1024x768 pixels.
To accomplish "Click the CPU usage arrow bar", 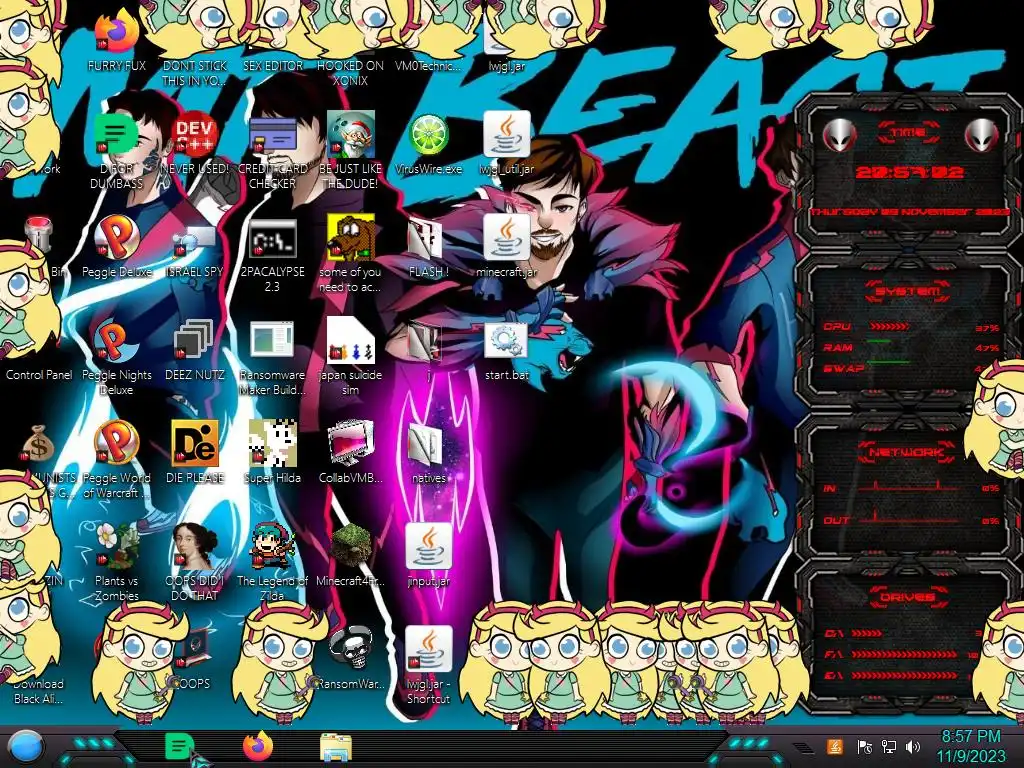I will pos(889,327).
